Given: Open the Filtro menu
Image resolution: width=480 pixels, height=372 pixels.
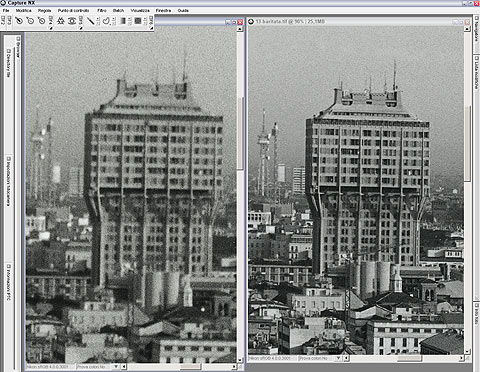Looking at the screenshot, I should pyautogui.click(x=102, y=11).
